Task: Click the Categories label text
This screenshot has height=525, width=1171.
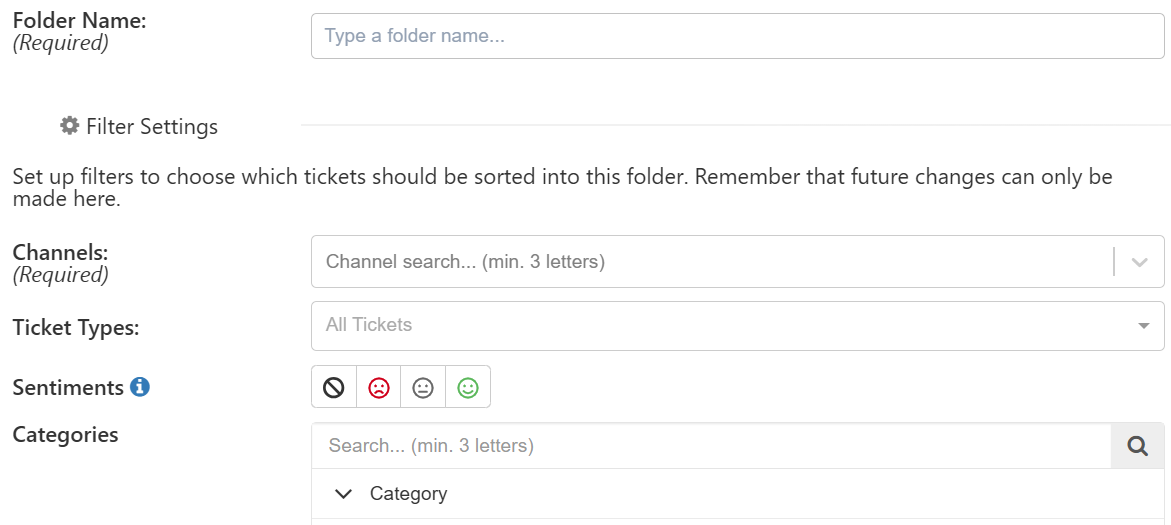Action: [x=66, y=434]
